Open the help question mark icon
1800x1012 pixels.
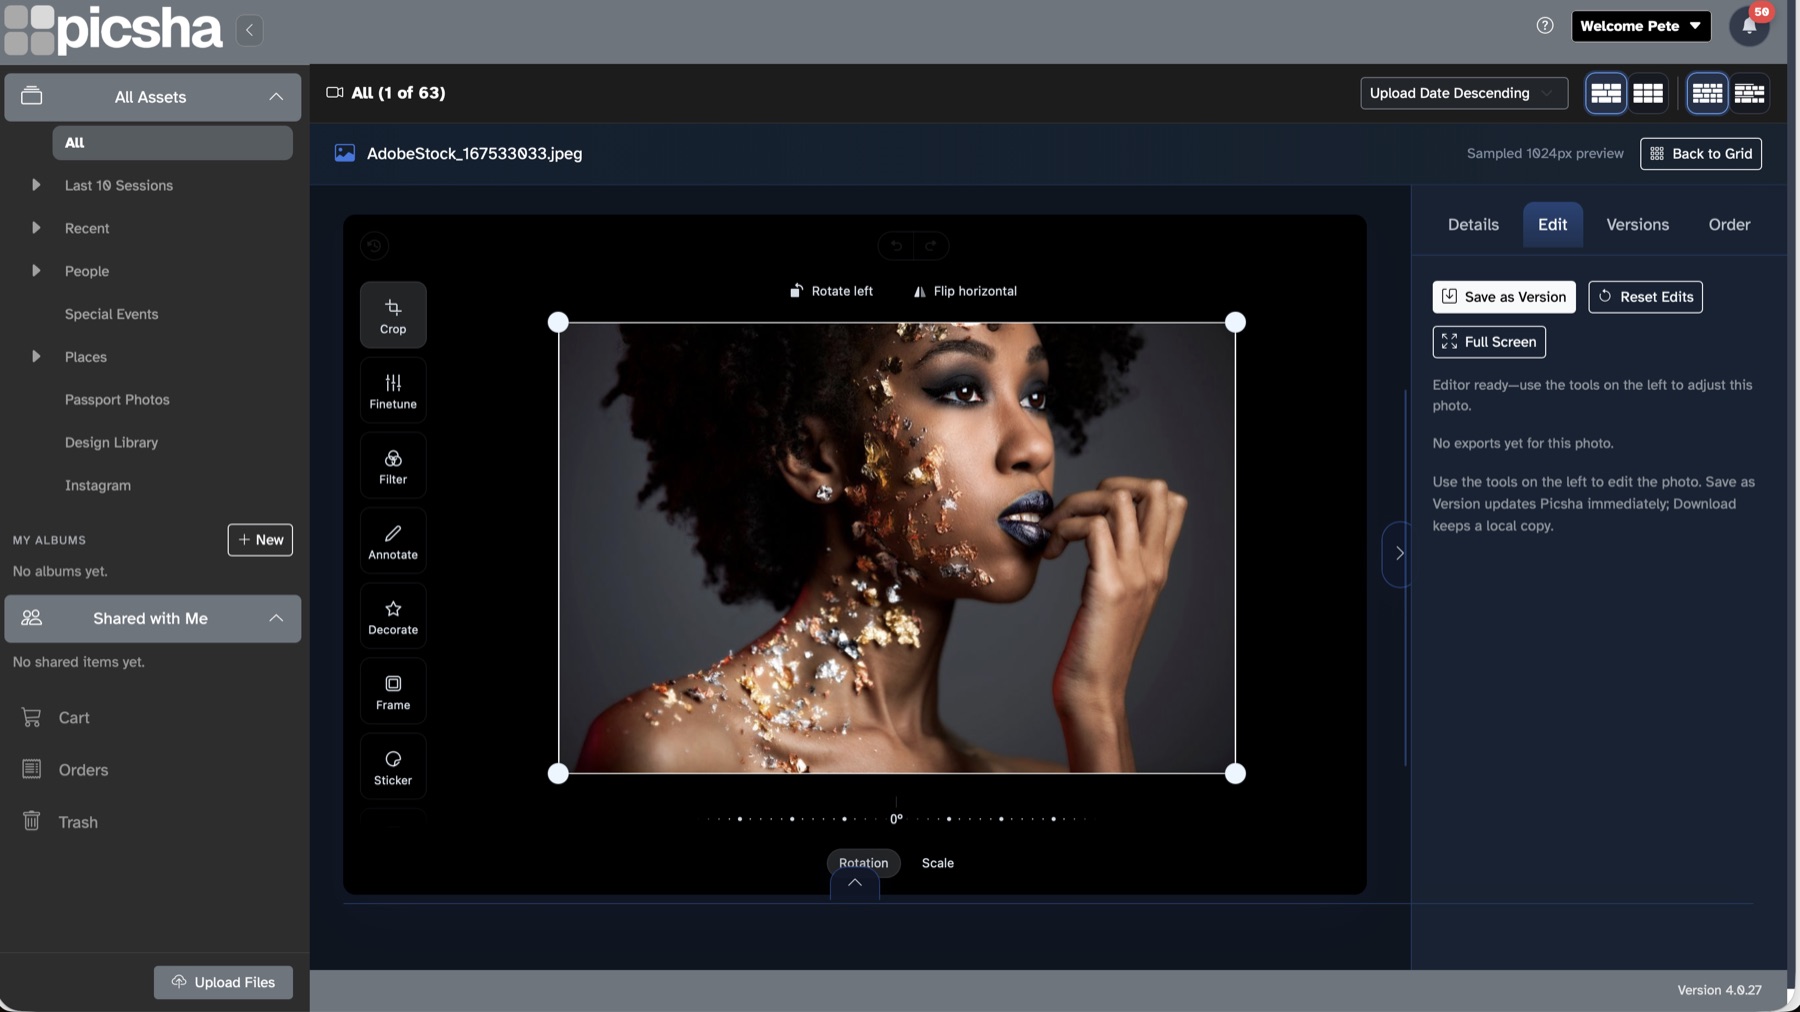[1545, 26]
